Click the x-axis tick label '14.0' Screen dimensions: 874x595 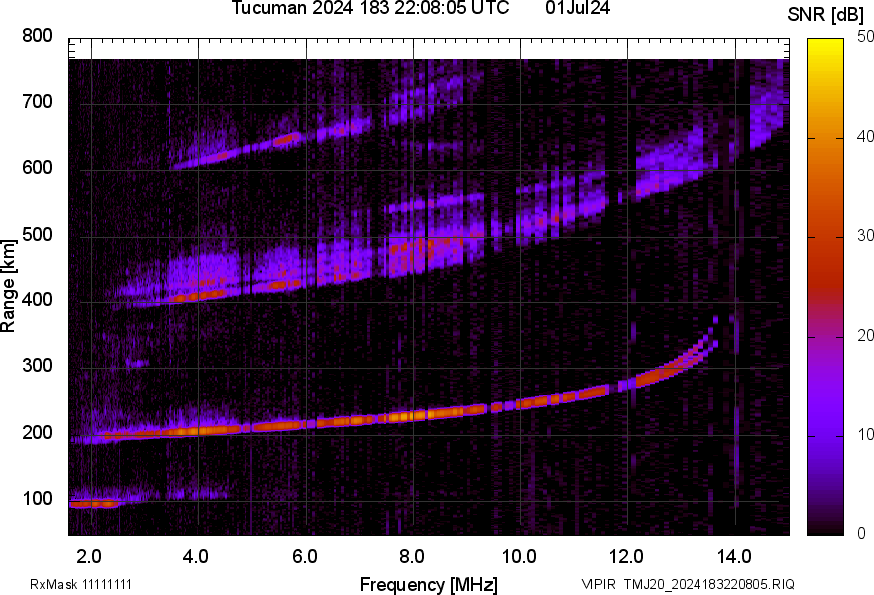click(734, 557)
